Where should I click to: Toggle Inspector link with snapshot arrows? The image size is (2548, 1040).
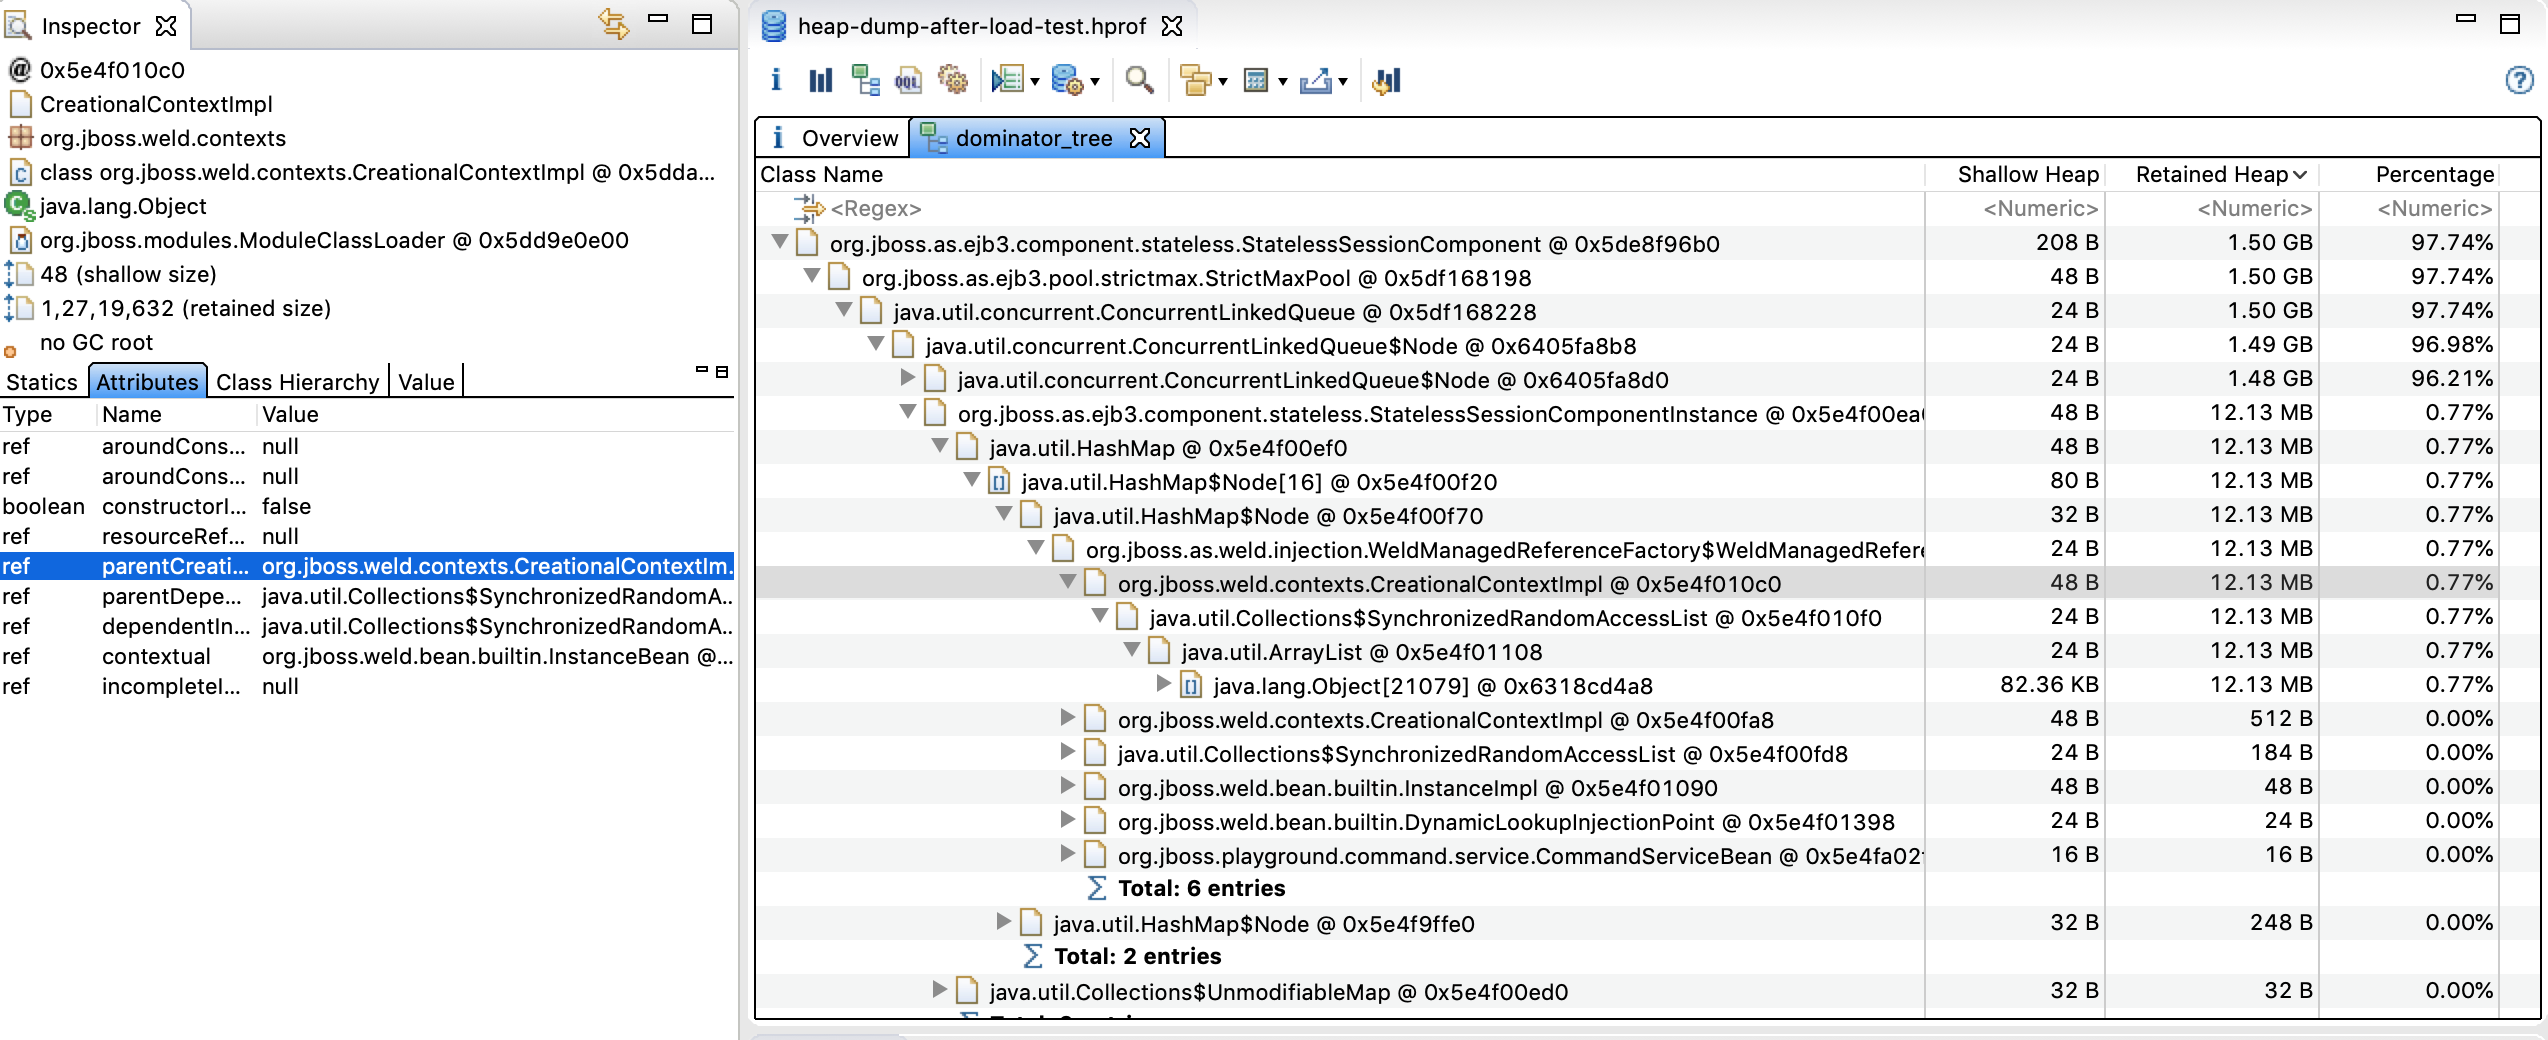click(613, 24)
